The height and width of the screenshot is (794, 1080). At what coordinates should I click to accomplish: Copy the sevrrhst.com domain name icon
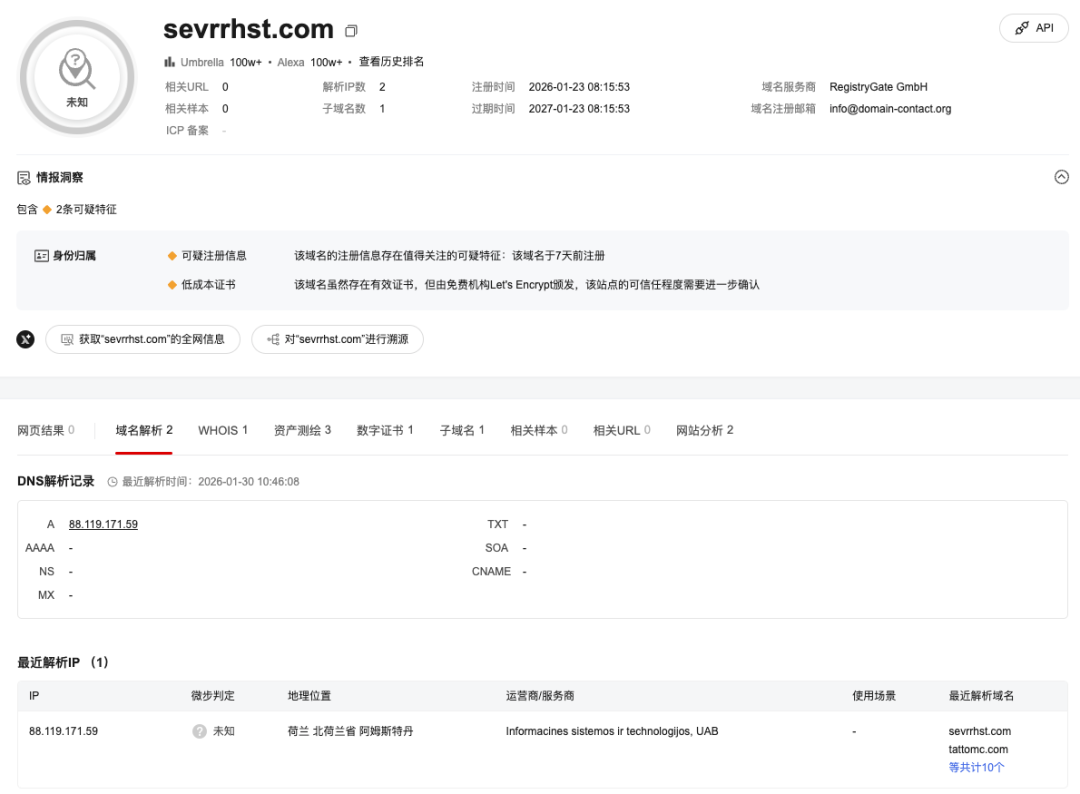pos(351,31)
